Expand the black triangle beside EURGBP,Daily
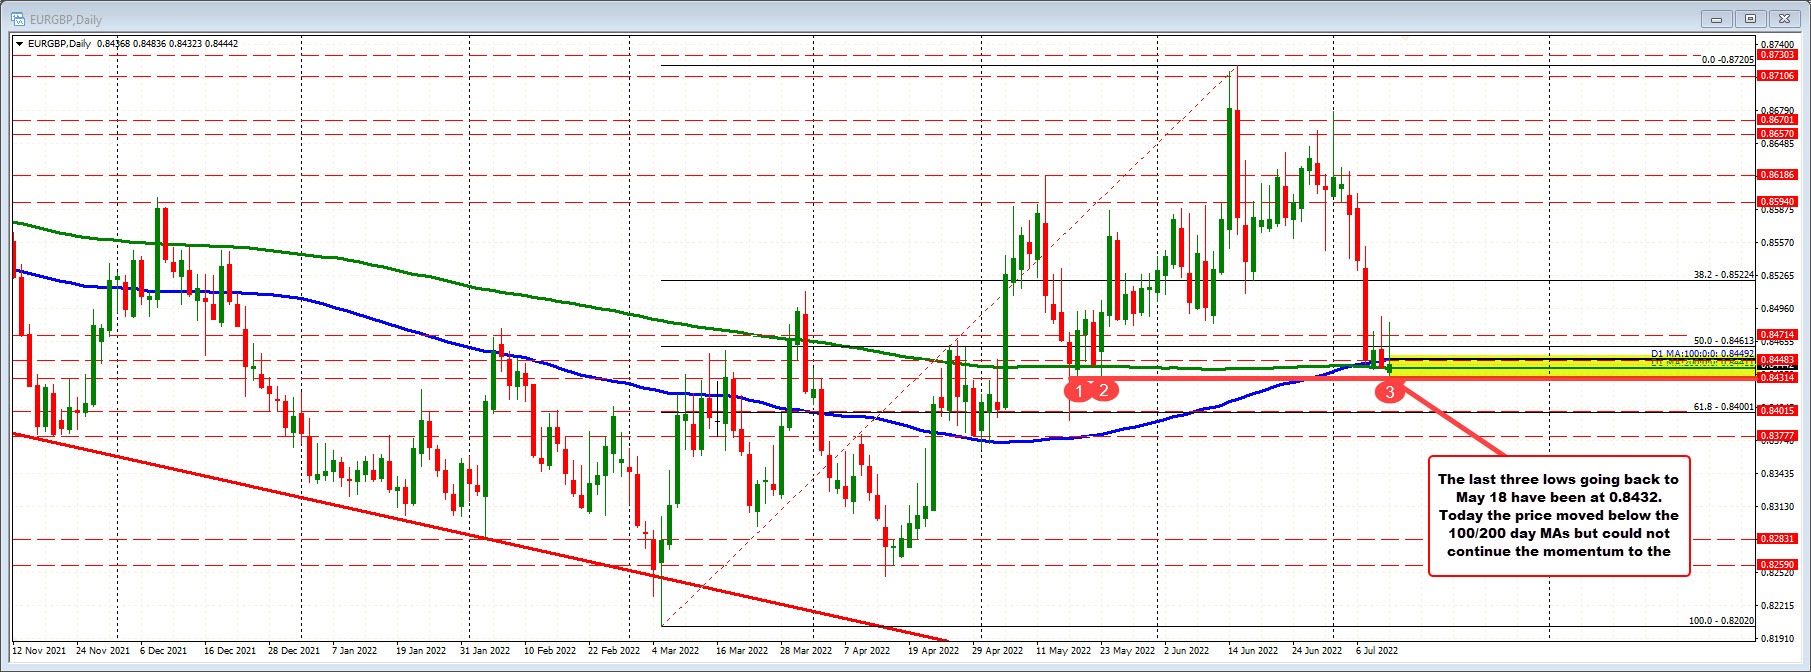 [x=20, y=44]
